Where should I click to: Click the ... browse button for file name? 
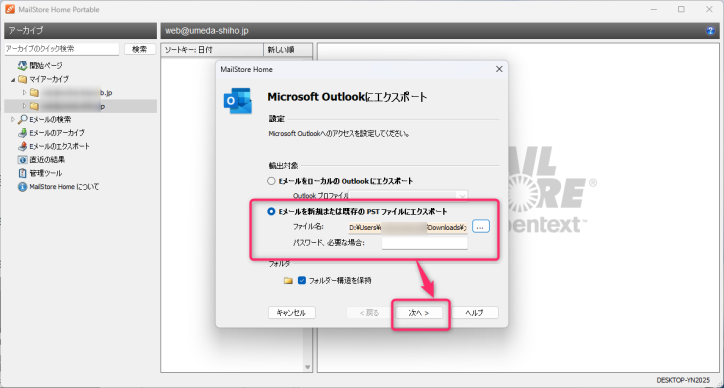click(481, 227)
